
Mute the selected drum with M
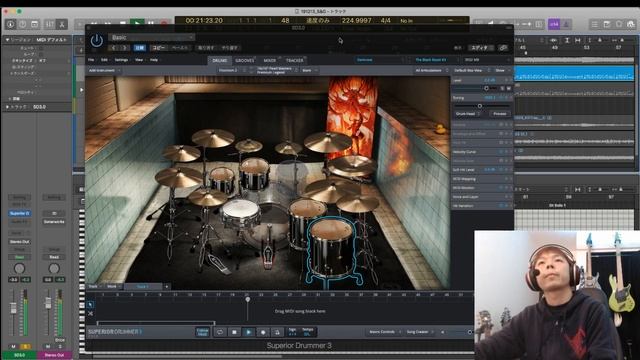509,88
